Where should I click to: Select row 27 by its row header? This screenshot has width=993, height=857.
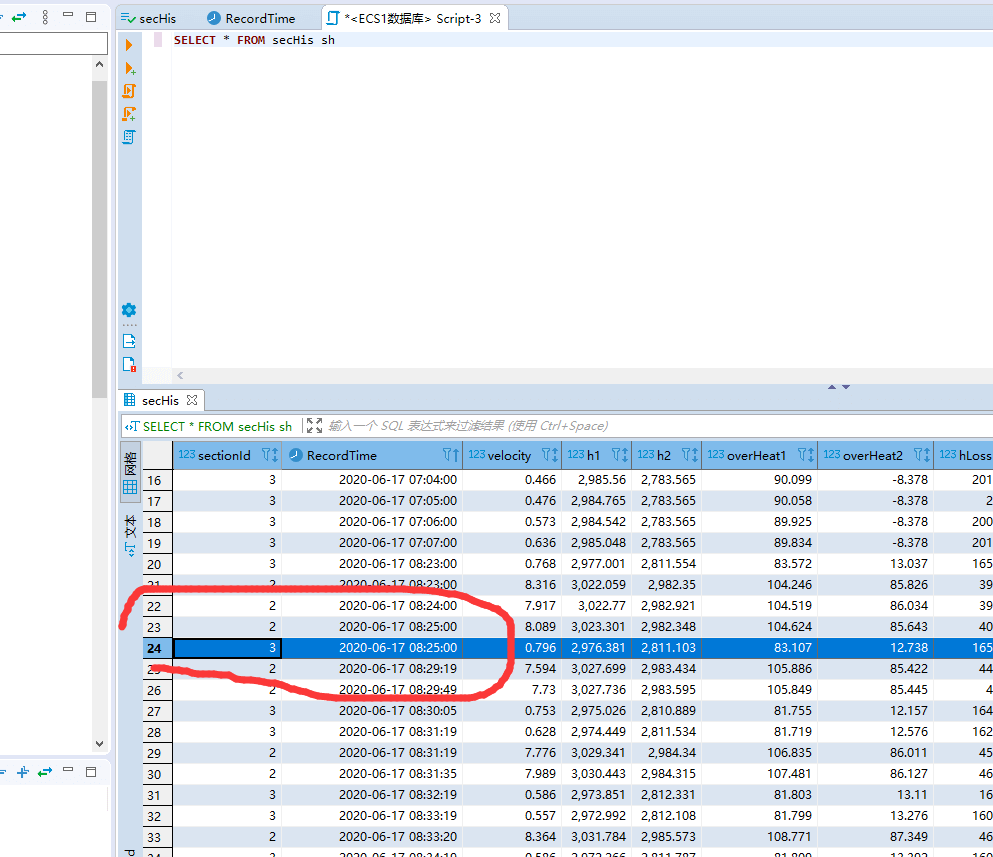tap(154, 711)
